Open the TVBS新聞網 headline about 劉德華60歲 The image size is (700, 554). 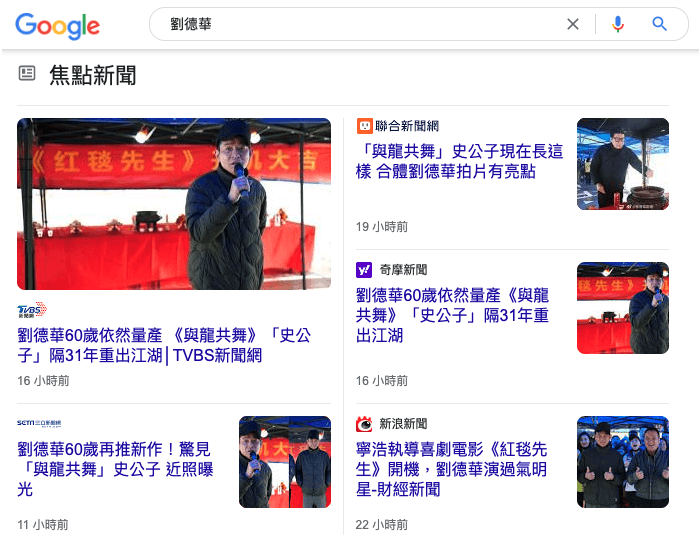pos(164,345)
